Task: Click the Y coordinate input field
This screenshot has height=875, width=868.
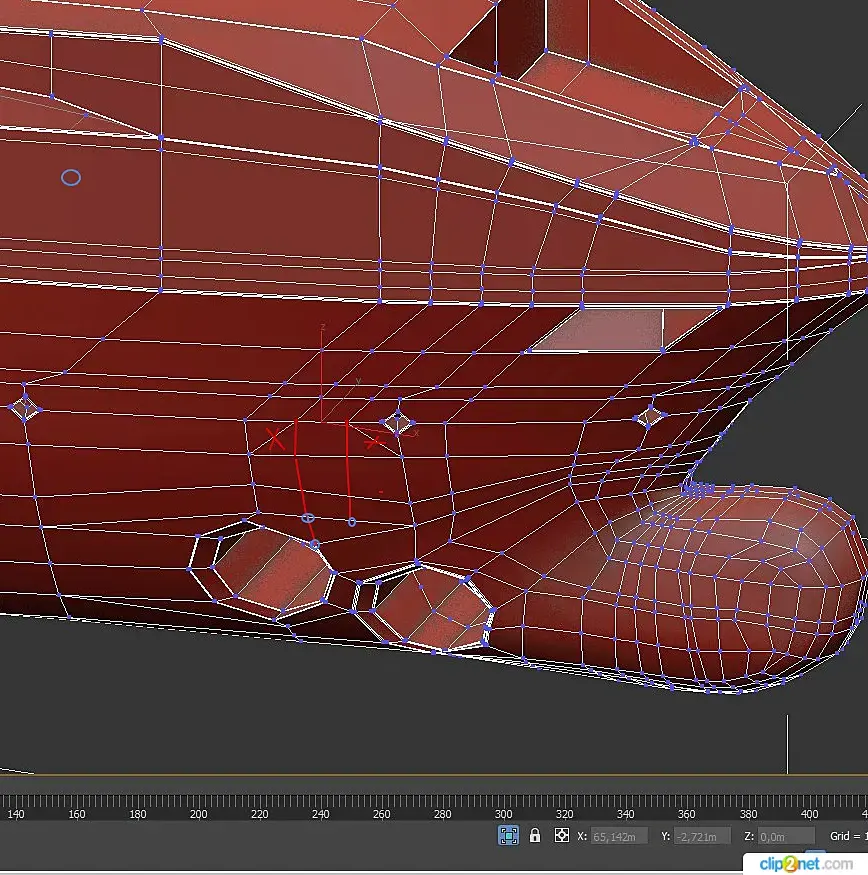Action: coord(702,836)
